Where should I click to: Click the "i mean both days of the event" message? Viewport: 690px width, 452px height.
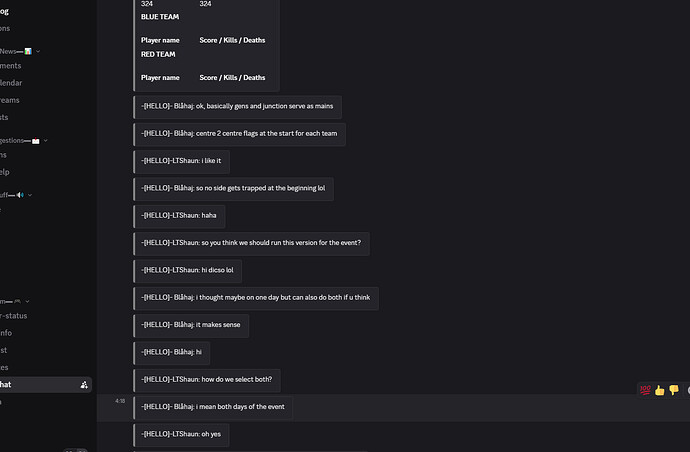pos(214,406)
